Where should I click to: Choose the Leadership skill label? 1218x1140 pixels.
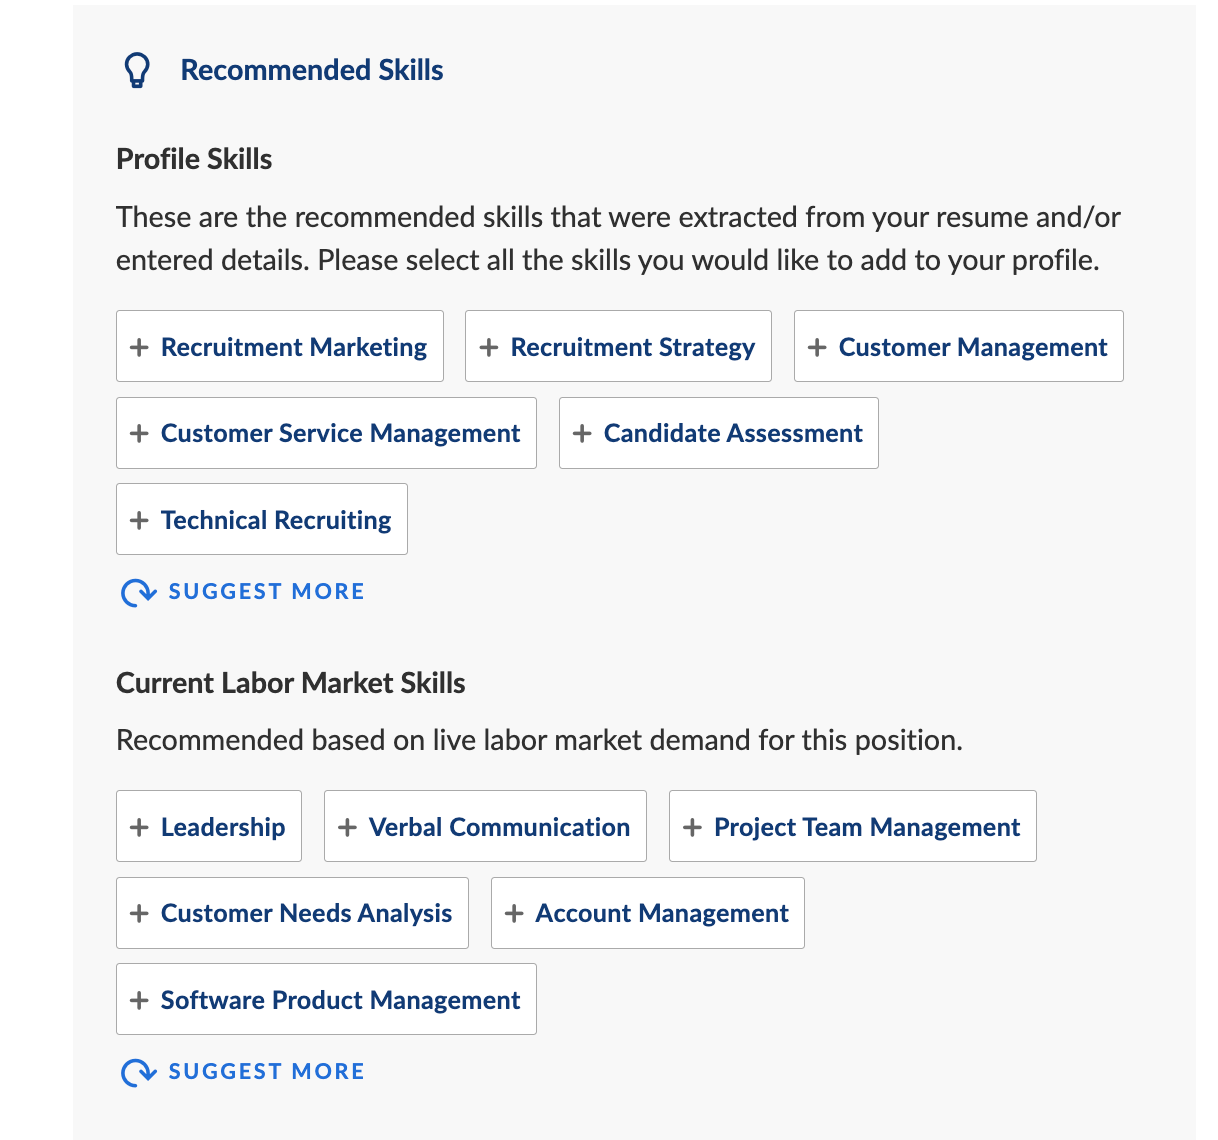(223, 827)
